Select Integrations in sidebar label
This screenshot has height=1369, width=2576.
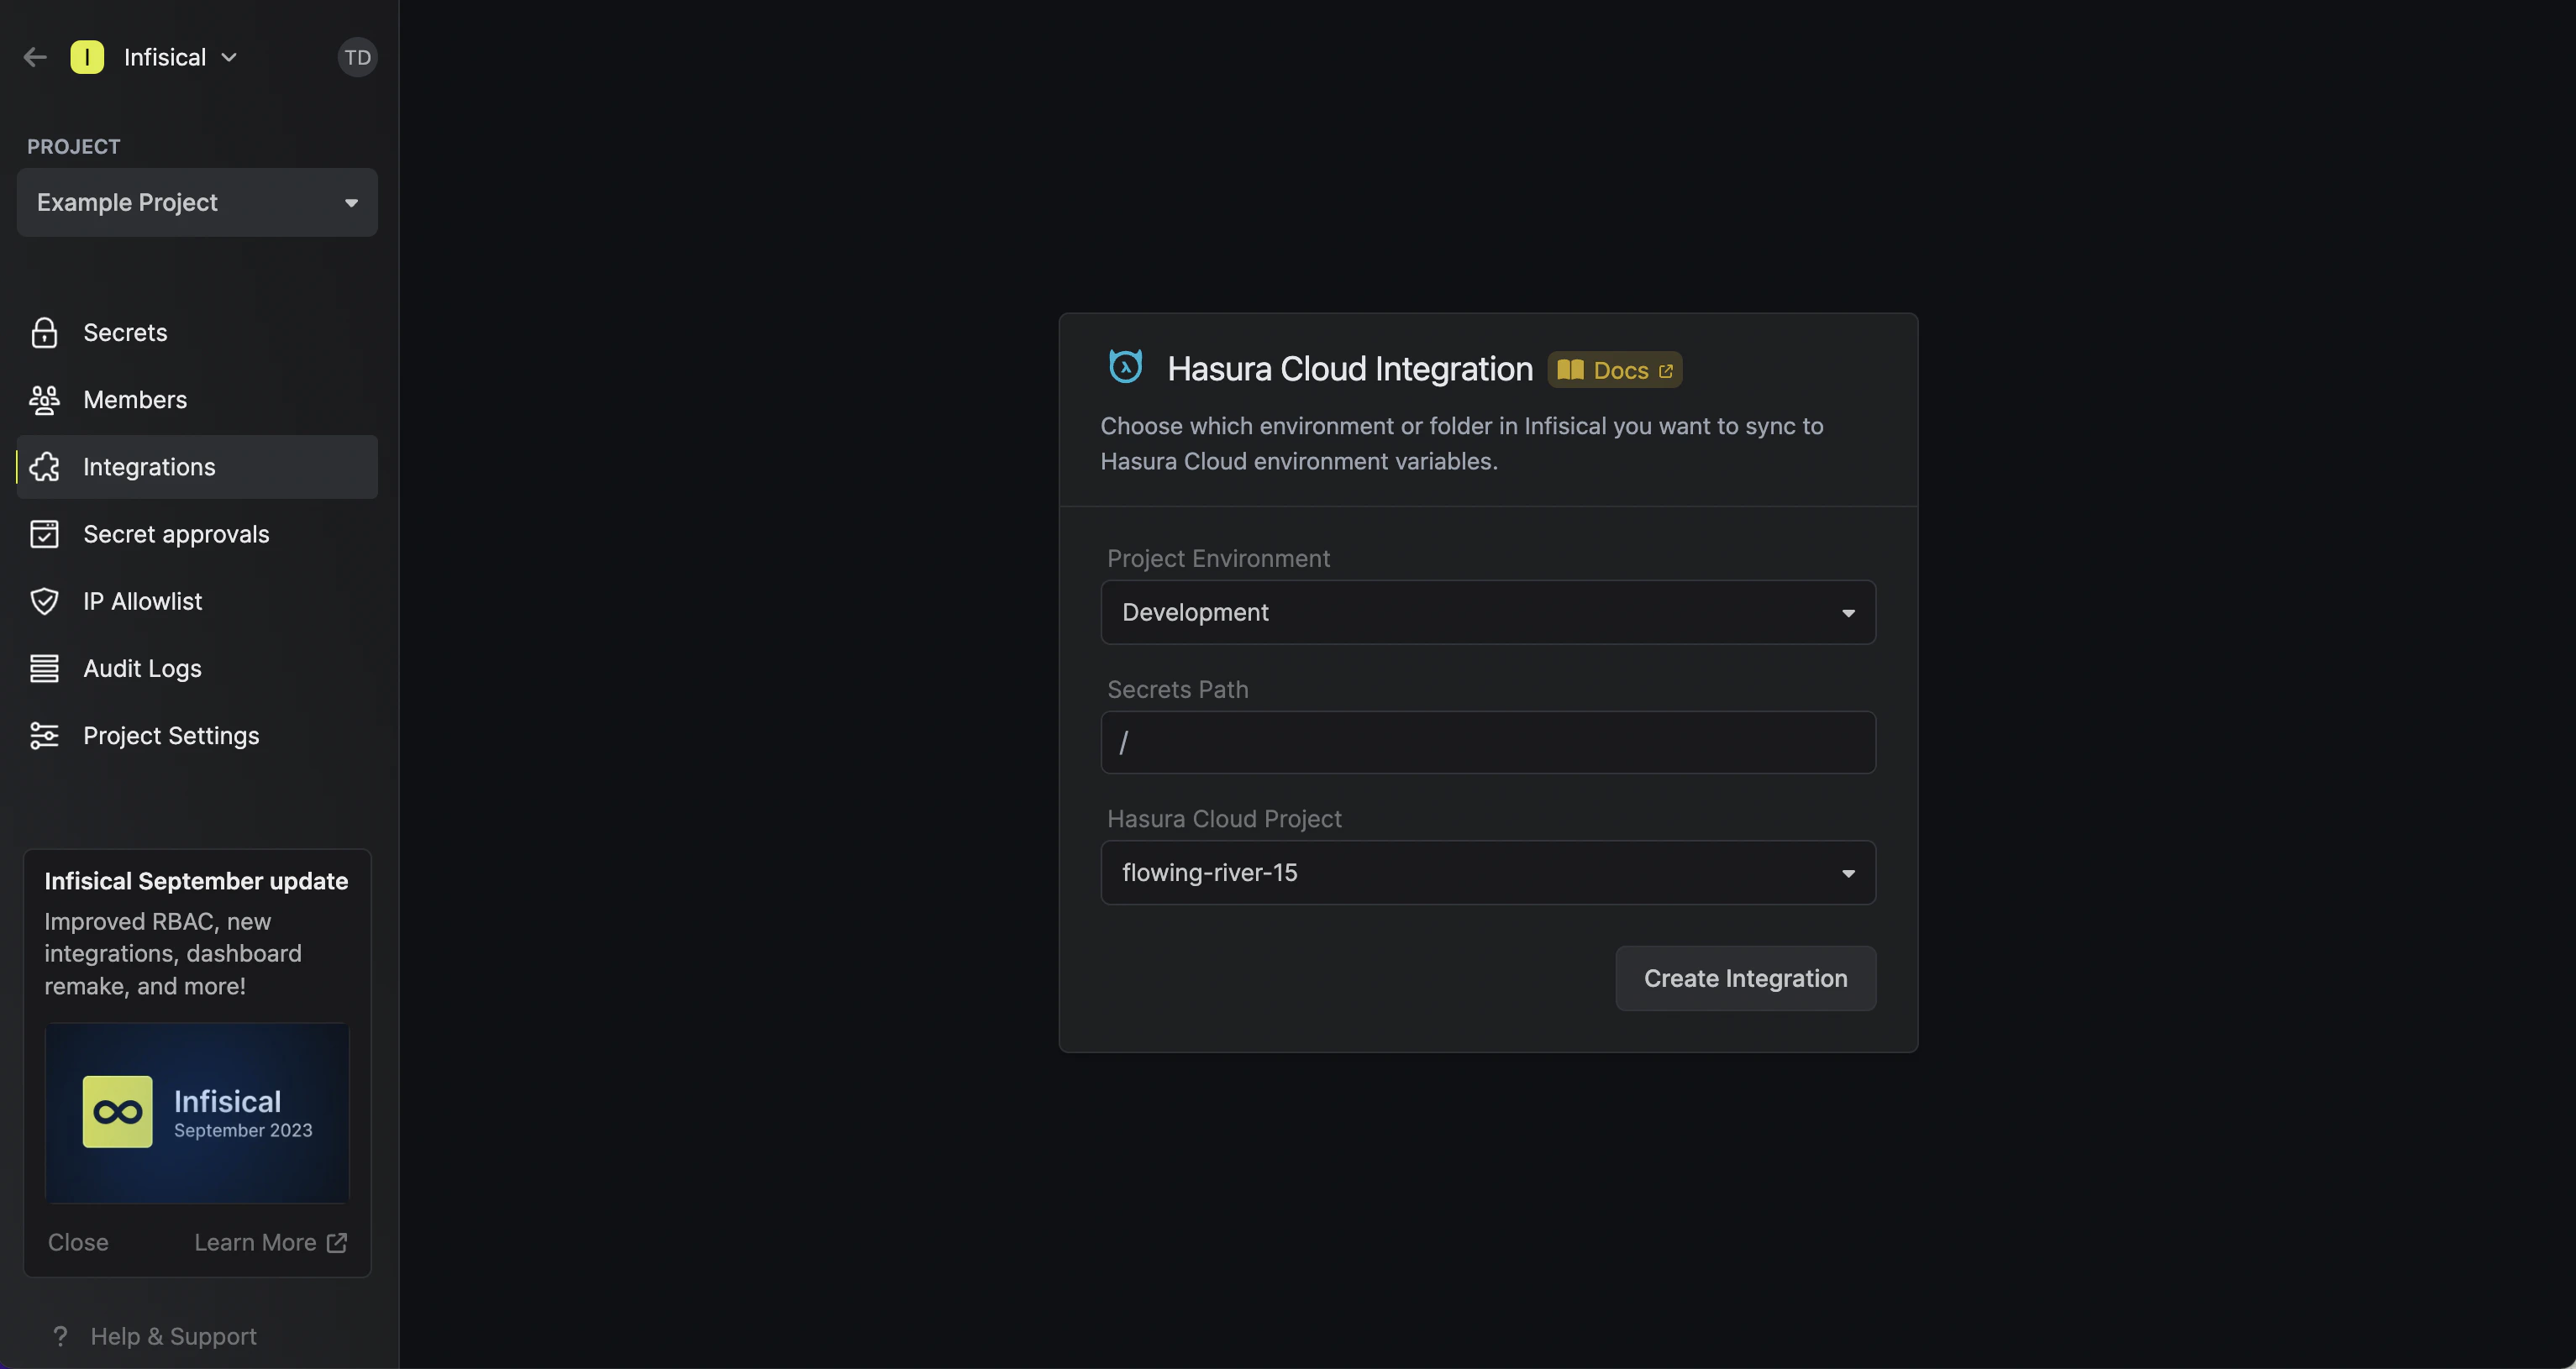point(149,467)
